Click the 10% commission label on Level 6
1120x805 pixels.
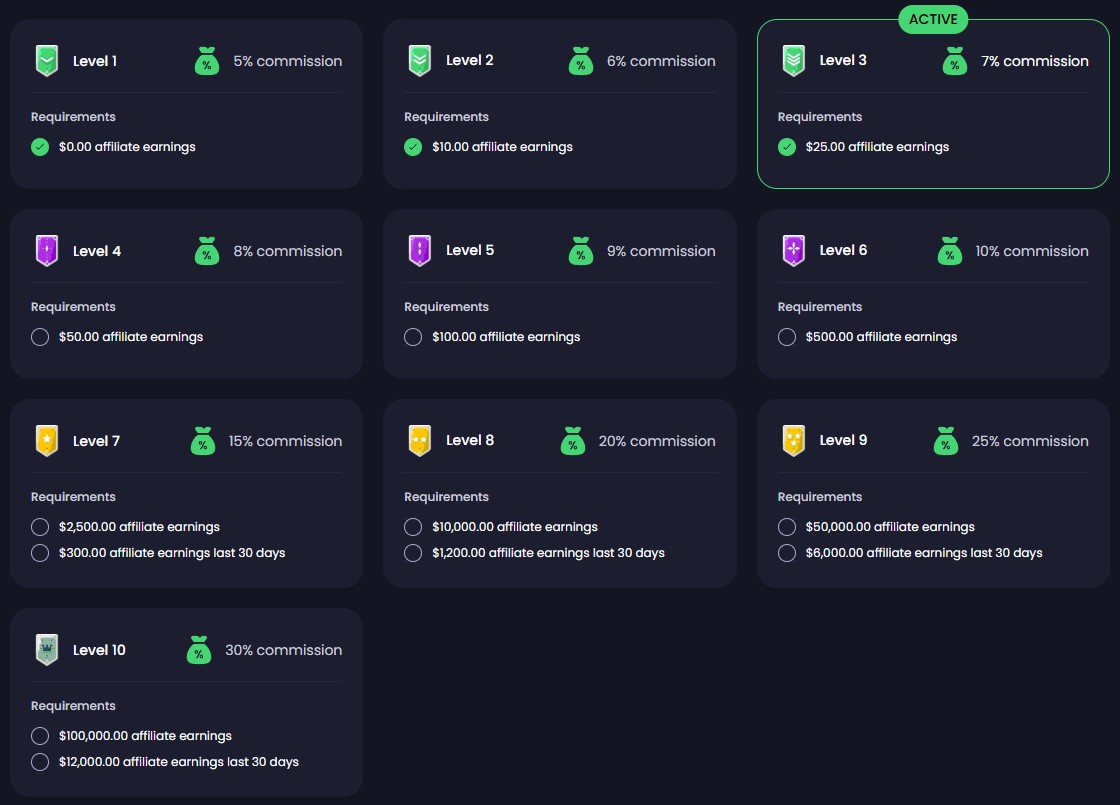point(1031,251)
